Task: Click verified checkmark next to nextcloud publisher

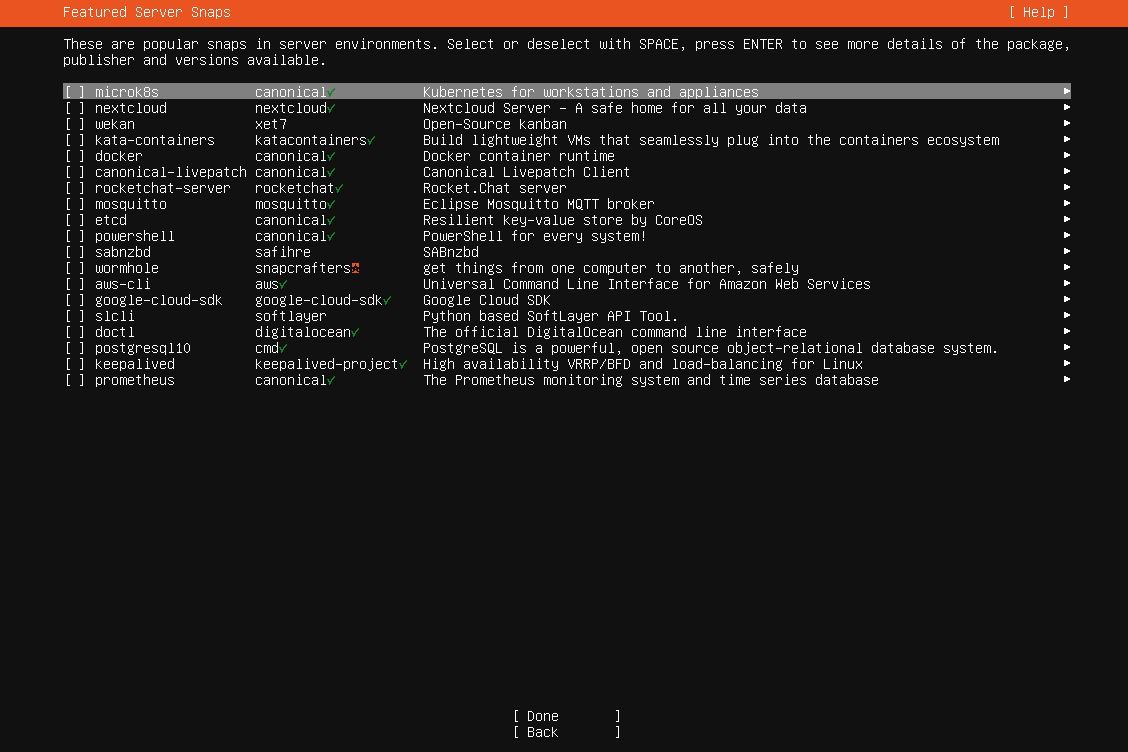Action: [332, 109]
